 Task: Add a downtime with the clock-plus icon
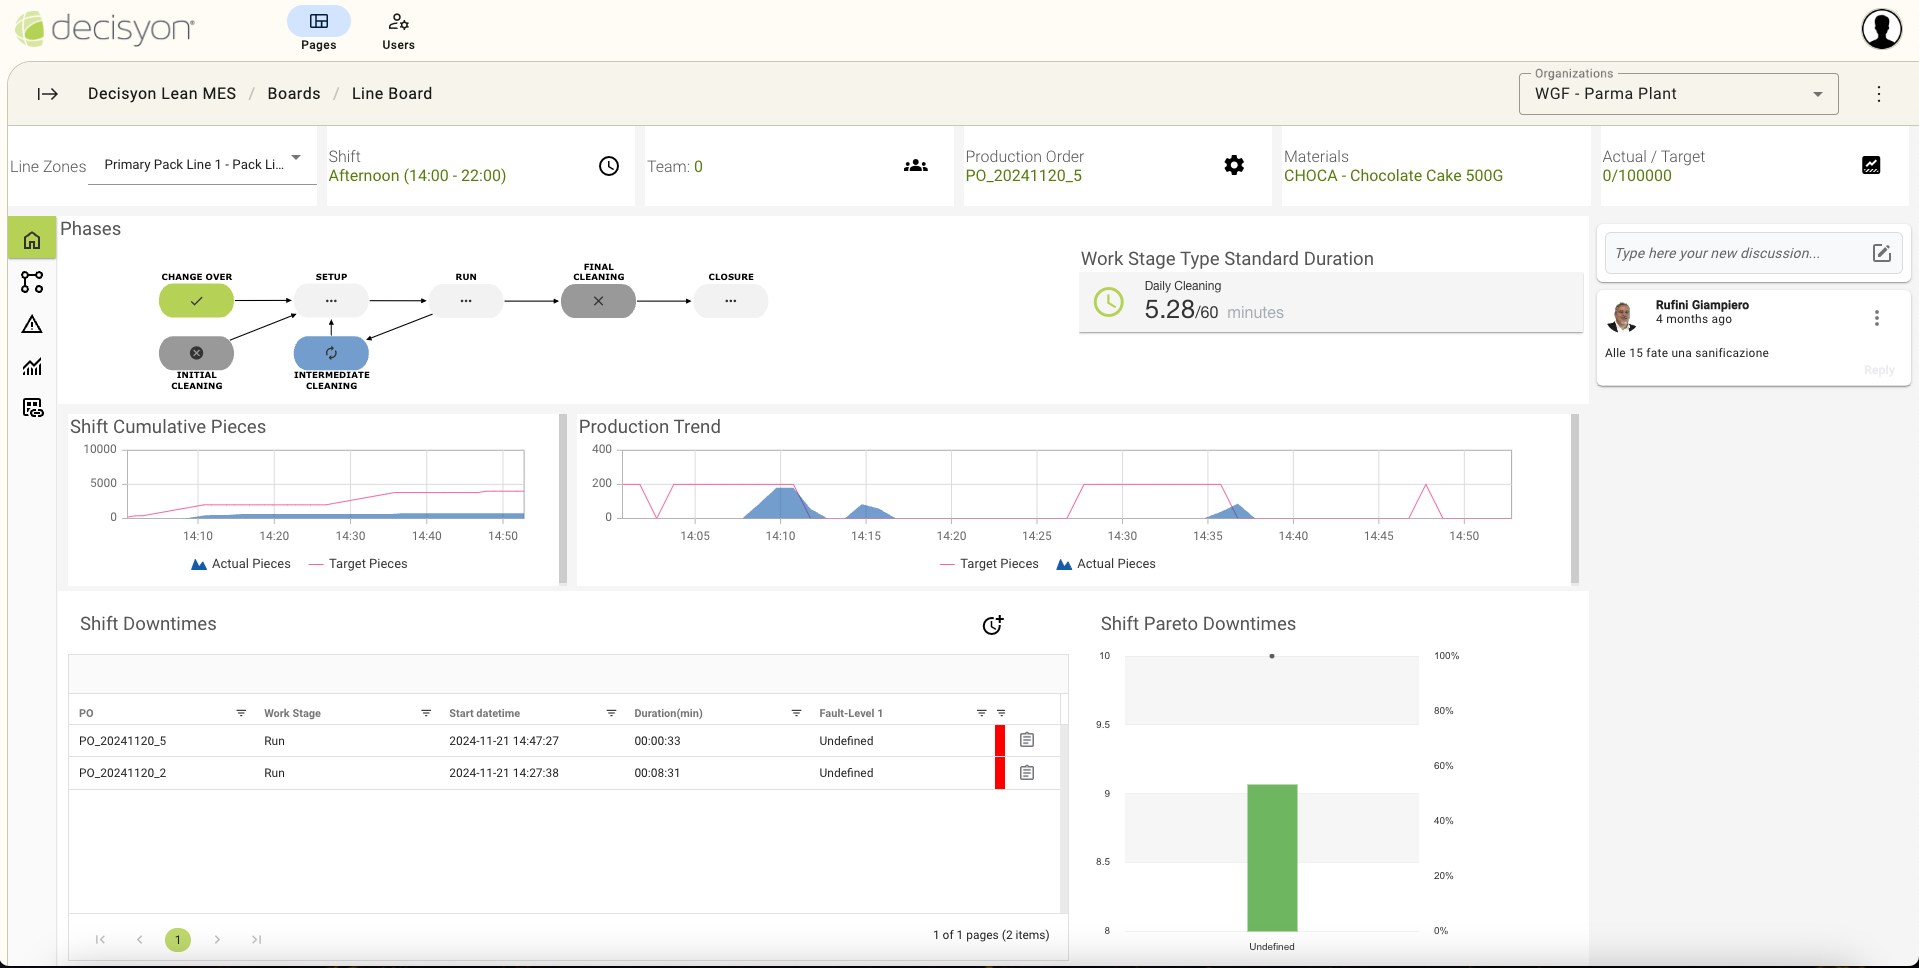pos(992,625)
